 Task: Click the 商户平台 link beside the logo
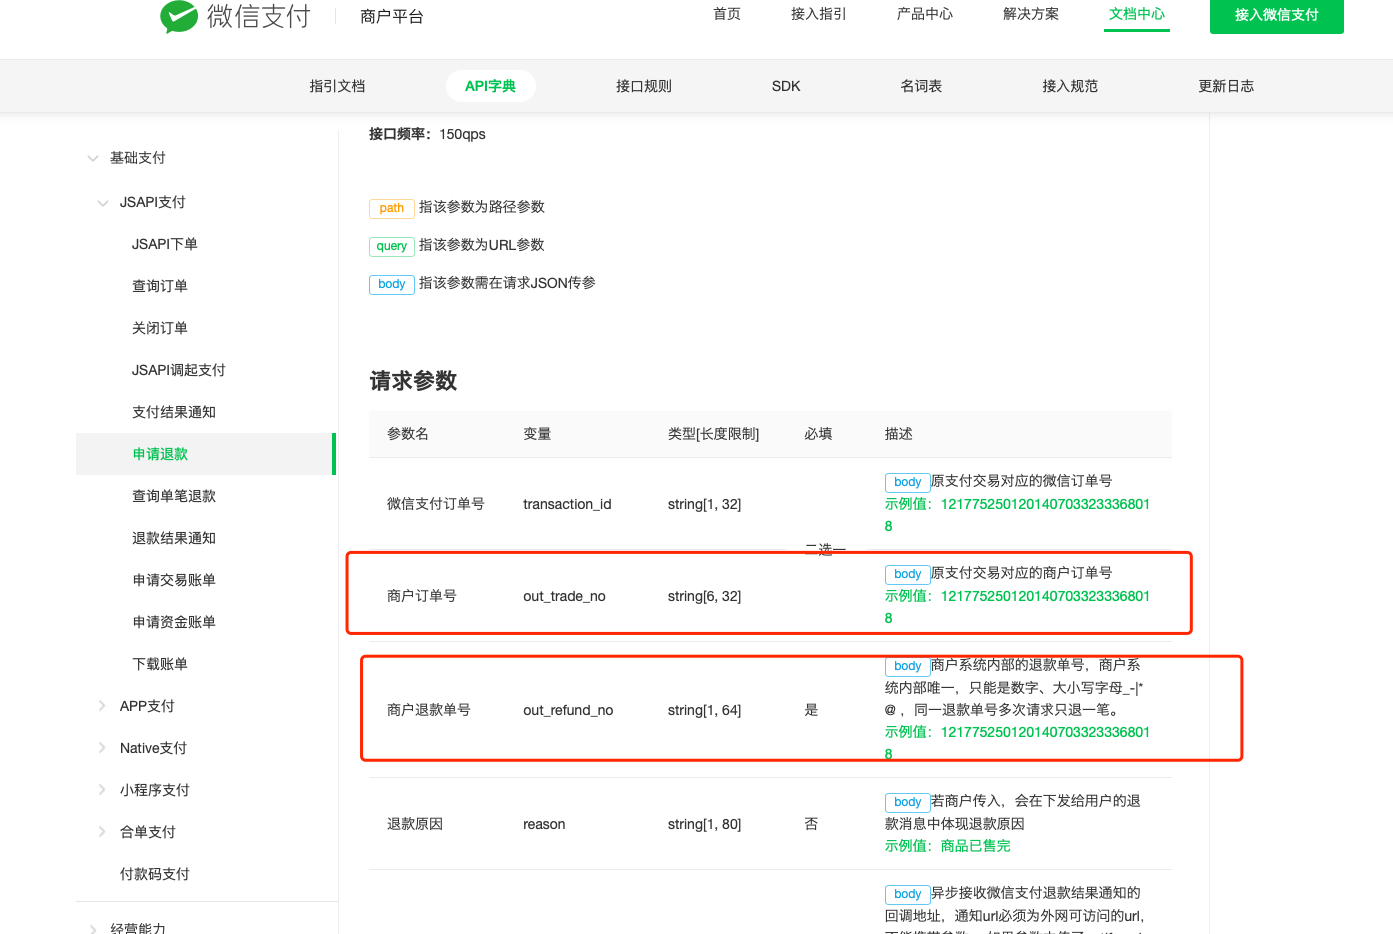(x=392, y=16)
